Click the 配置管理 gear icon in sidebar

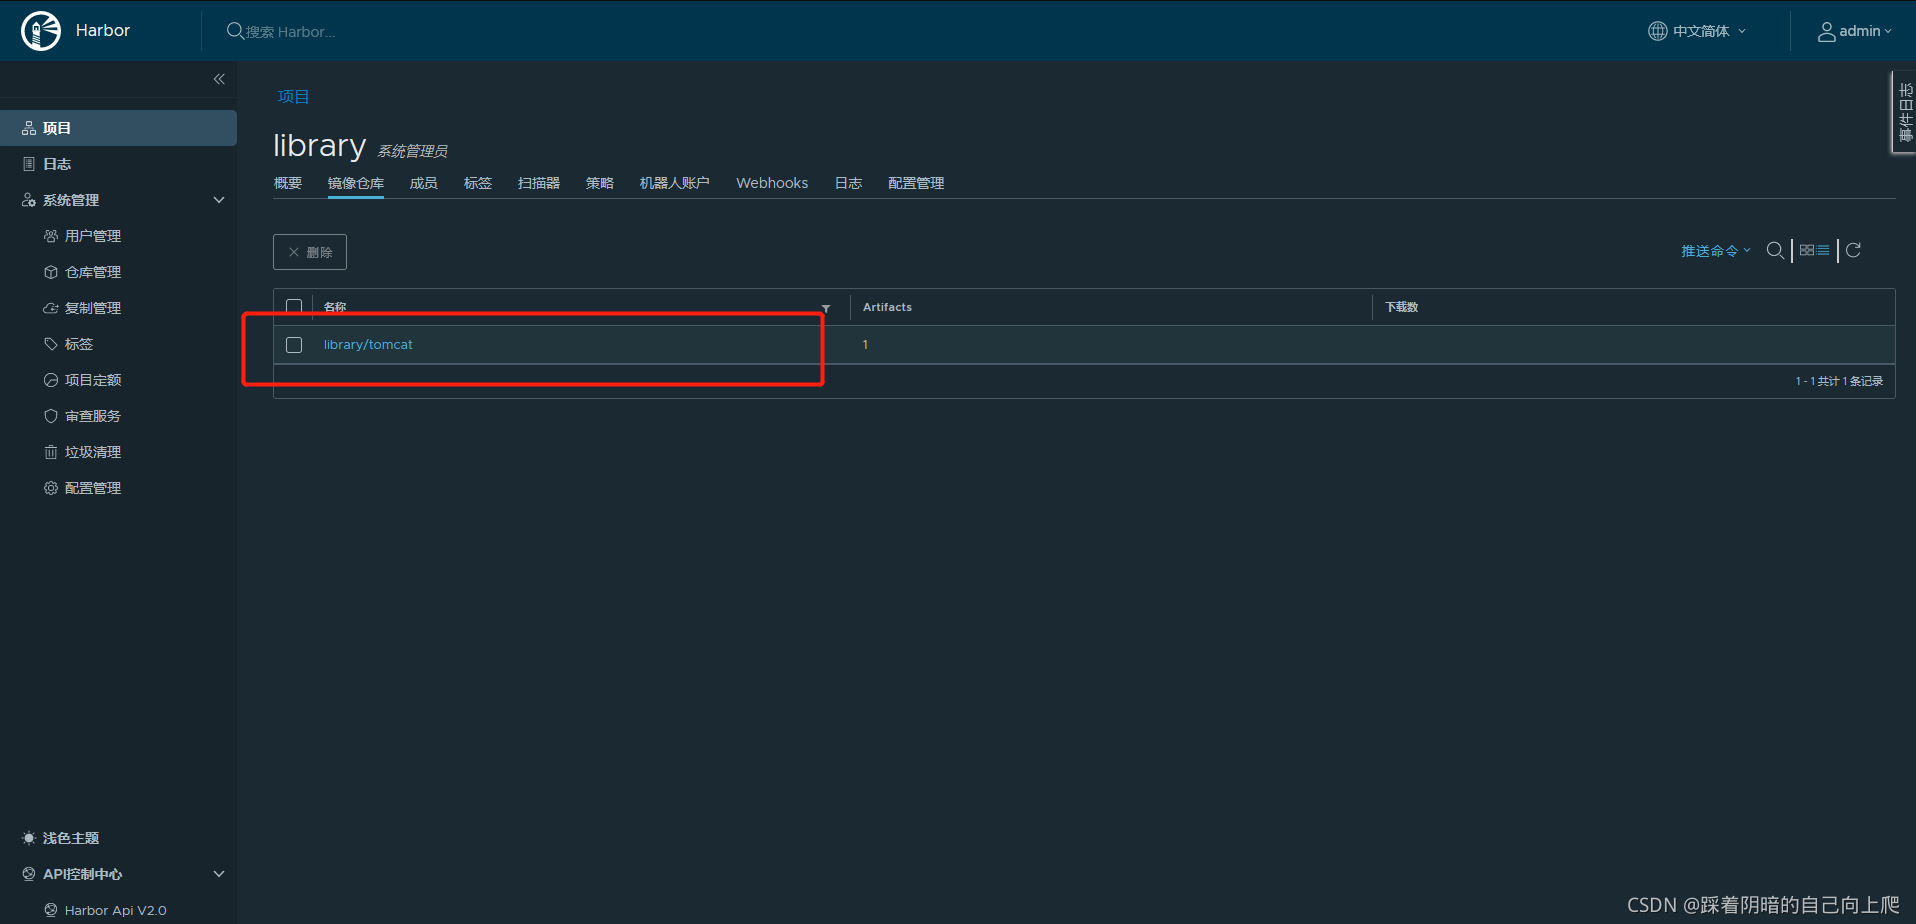tap(51, 488)
